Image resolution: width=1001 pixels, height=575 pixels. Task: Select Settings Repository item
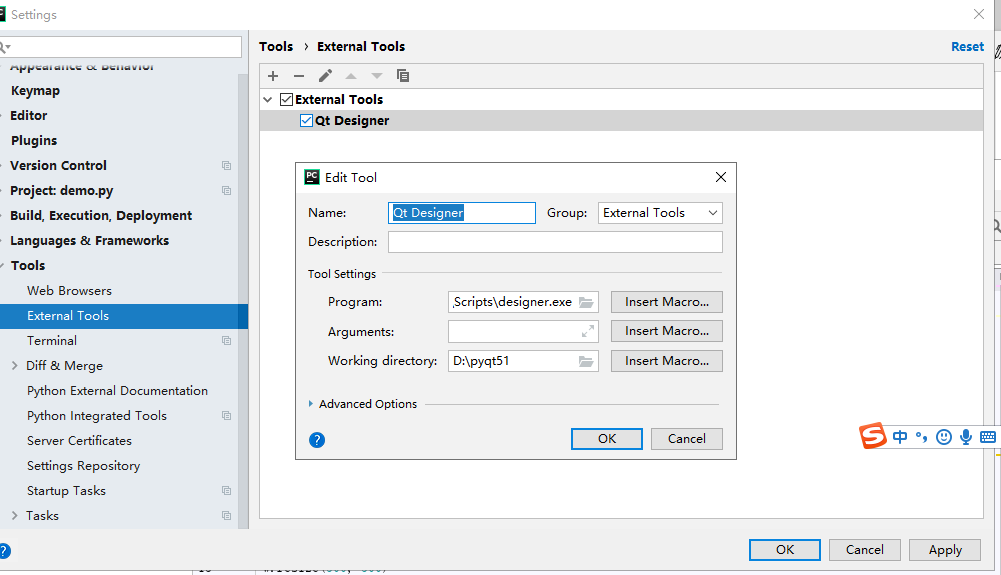click(x=84, y=466)
